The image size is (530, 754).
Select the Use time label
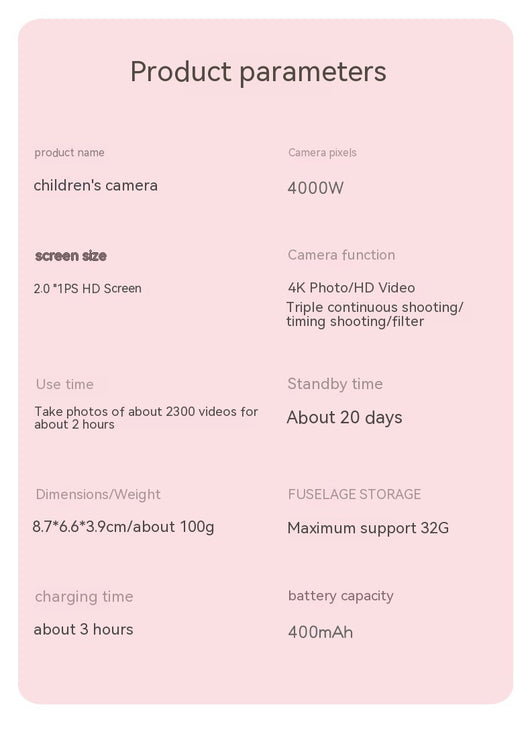(64, 384)
